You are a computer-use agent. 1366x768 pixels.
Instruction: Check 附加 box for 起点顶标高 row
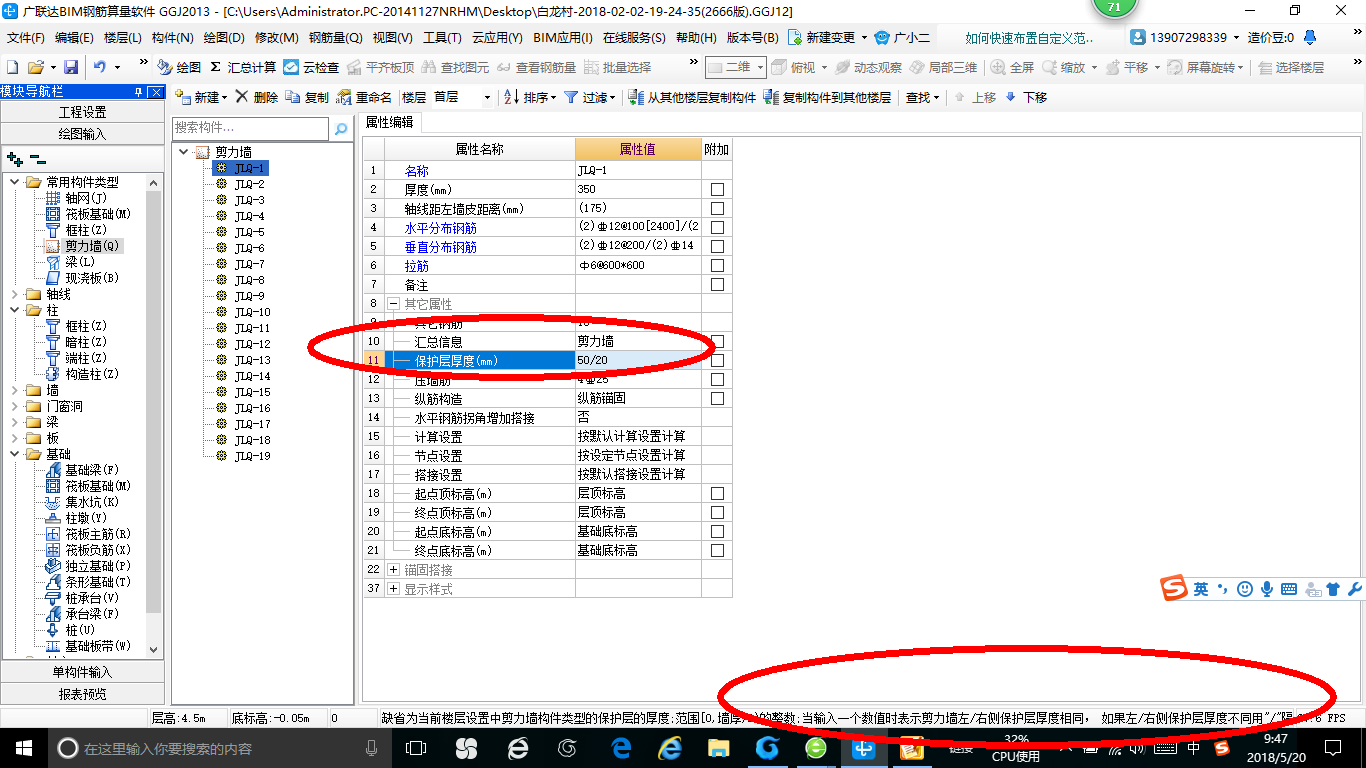717,494
